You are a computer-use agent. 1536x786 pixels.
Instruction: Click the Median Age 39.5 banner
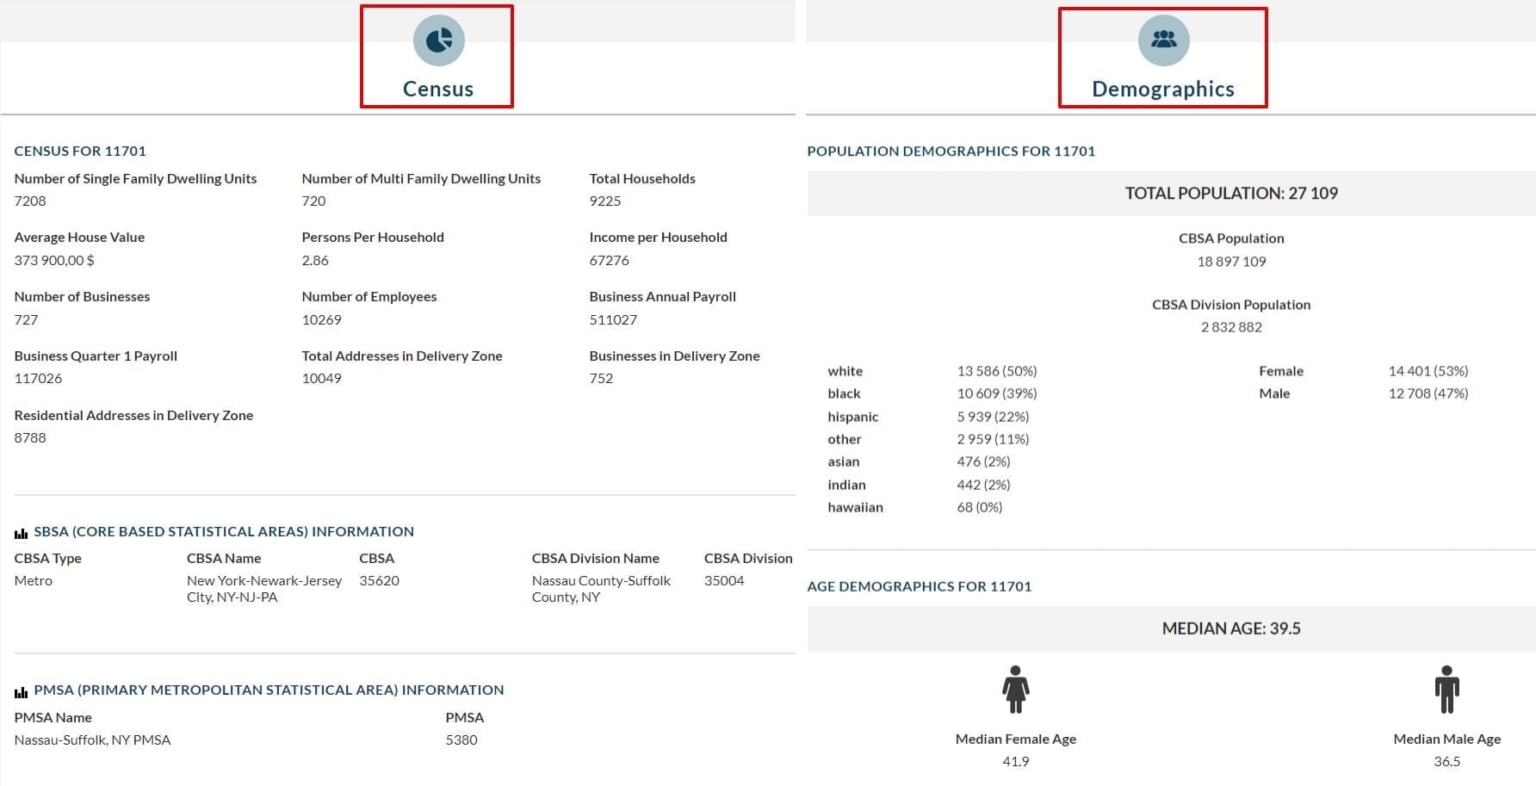[1231, 628]
